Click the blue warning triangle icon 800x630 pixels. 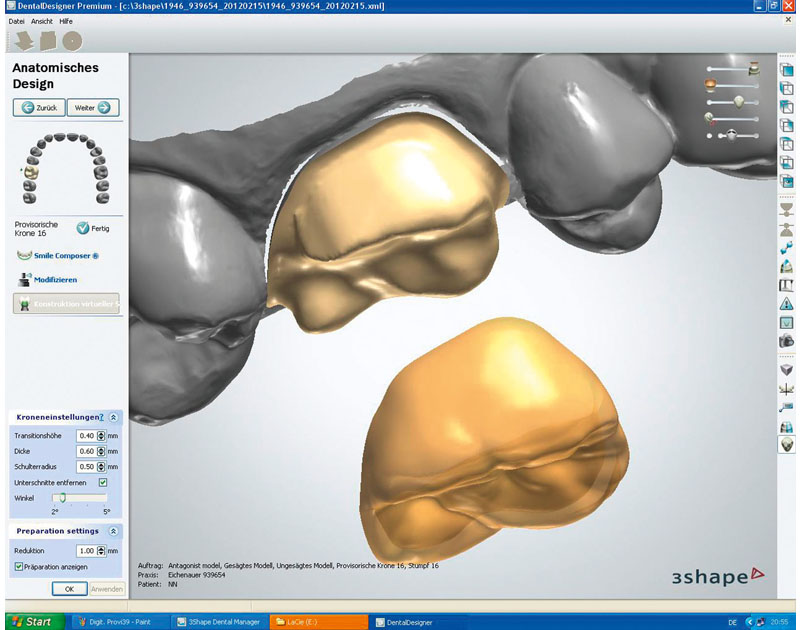click(787, 304)
